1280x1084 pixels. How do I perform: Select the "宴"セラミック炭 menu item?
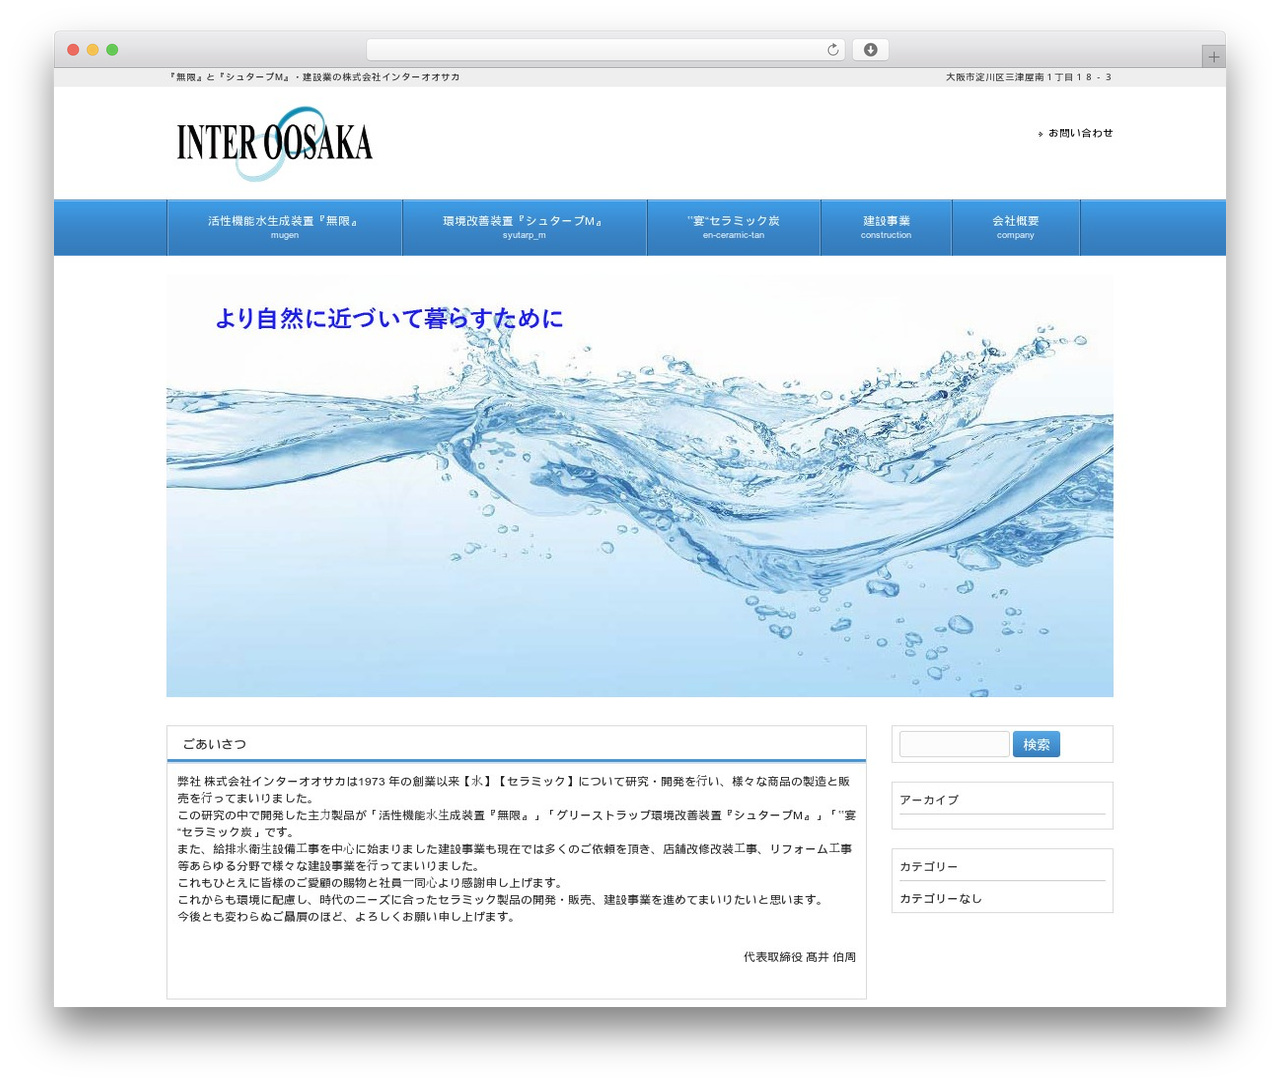[x=734, y=227]
